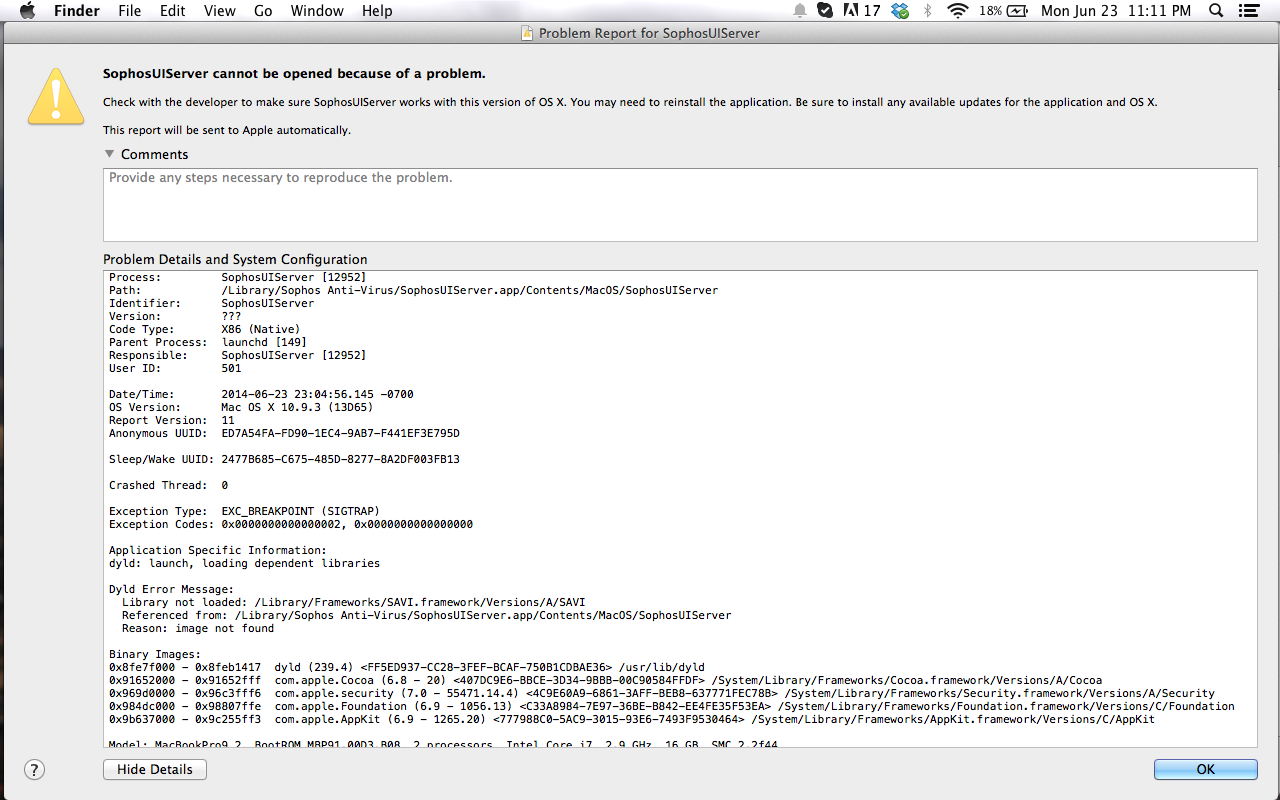
Task: Click the com.apple.AppKit binary image line
Action: tap(632, 719)
